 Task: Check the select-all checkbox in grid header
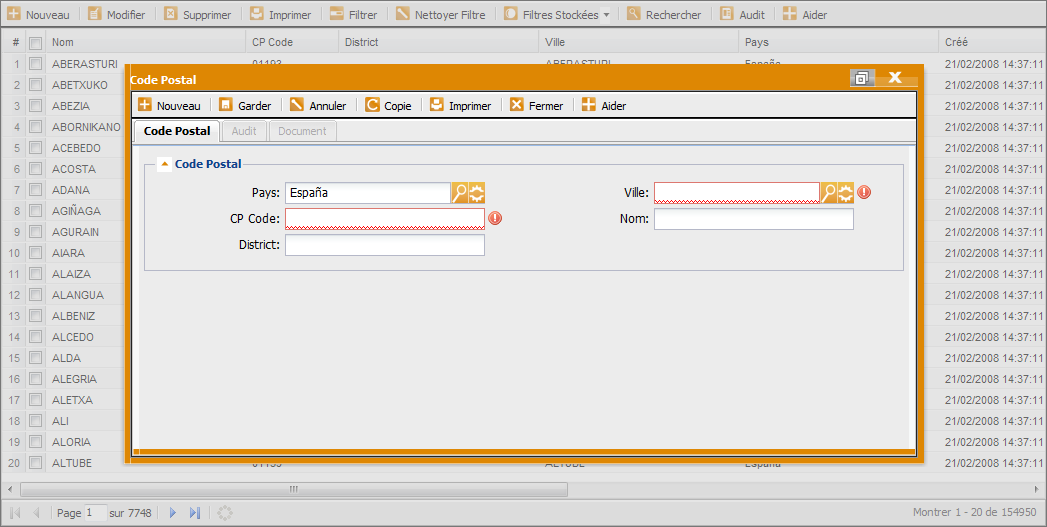36,43
